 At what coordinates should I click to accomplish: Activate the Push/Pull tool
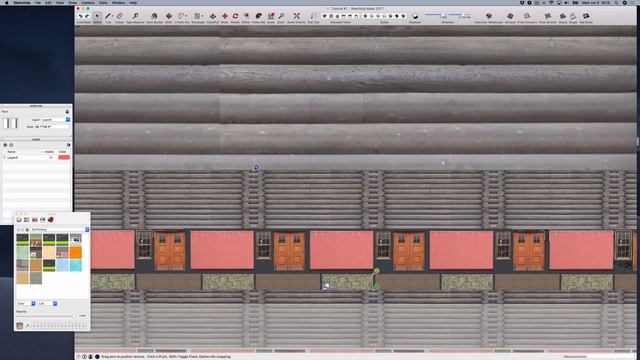(x=213, y=16)
